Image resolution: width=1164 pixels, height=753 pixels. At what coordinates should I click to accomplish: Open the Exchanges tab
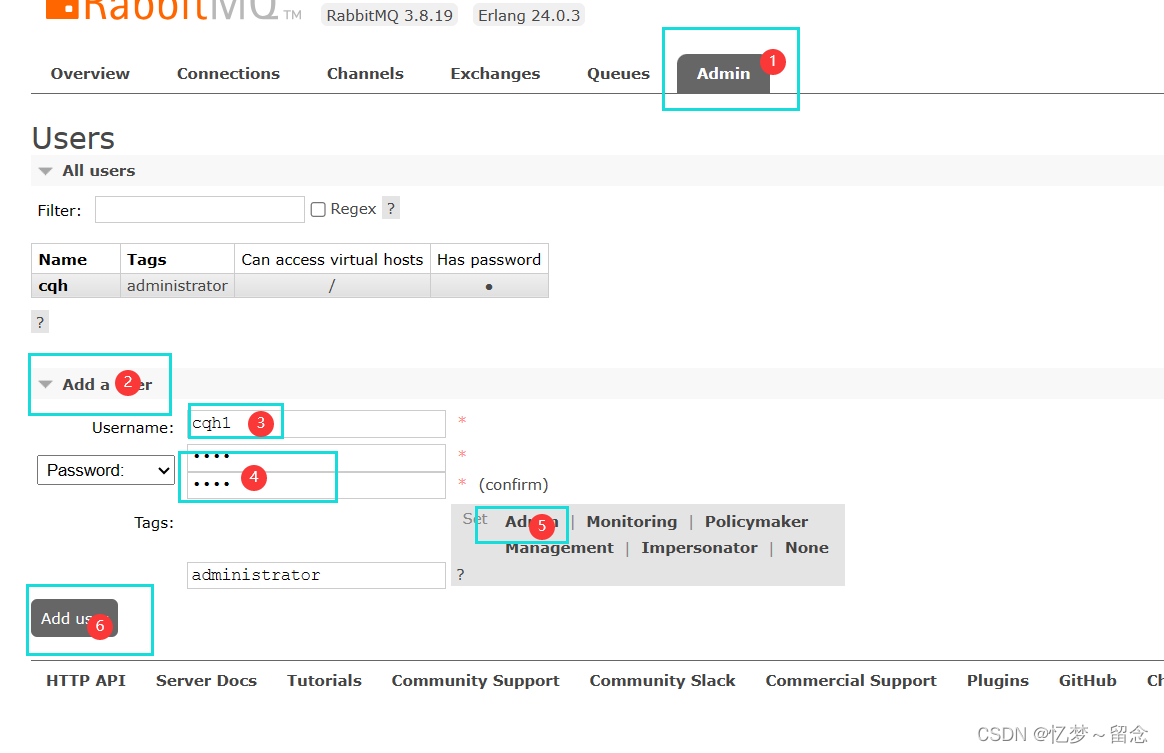(x=495, y=73)
